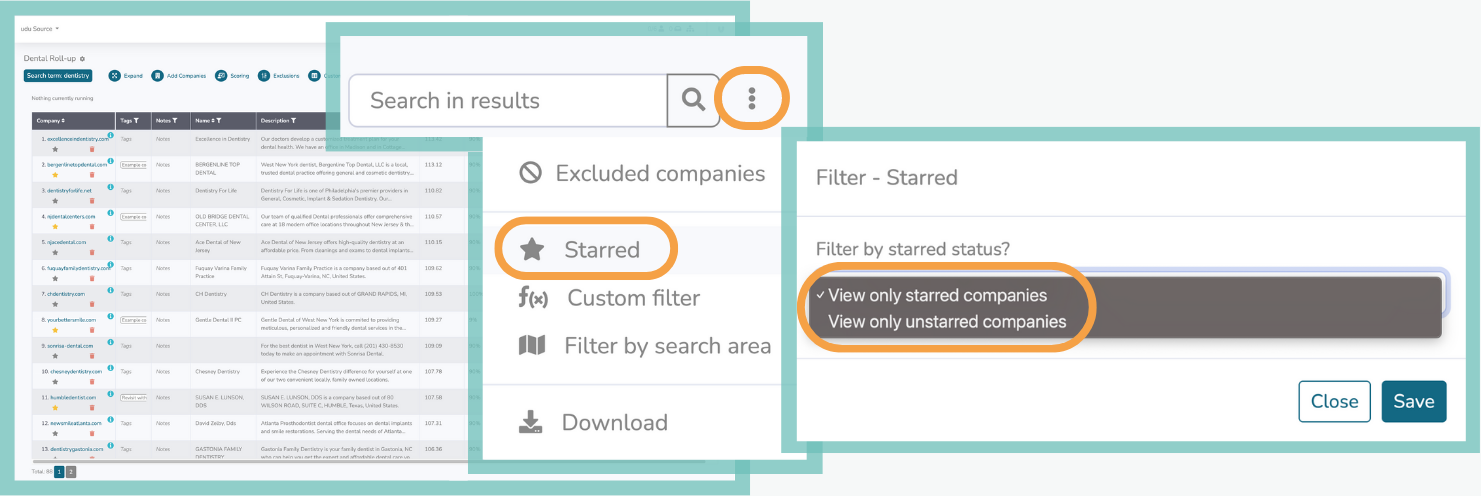The image size is (1481, 496).
Task: Save the starred filter
Action: tap(1413, 401)
